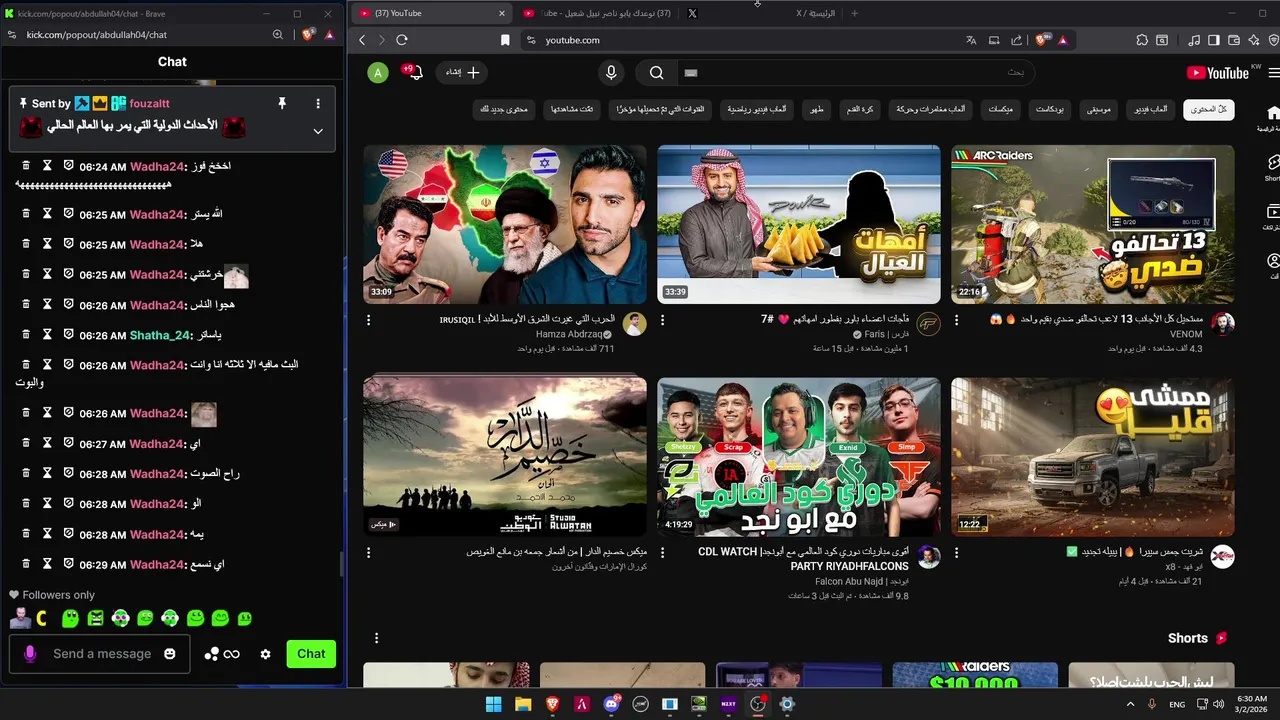The height and width of the screenshot is (720, 1280).
Task: Timeout the Shatha_24 message sender
Action: (x=47, y=335)
